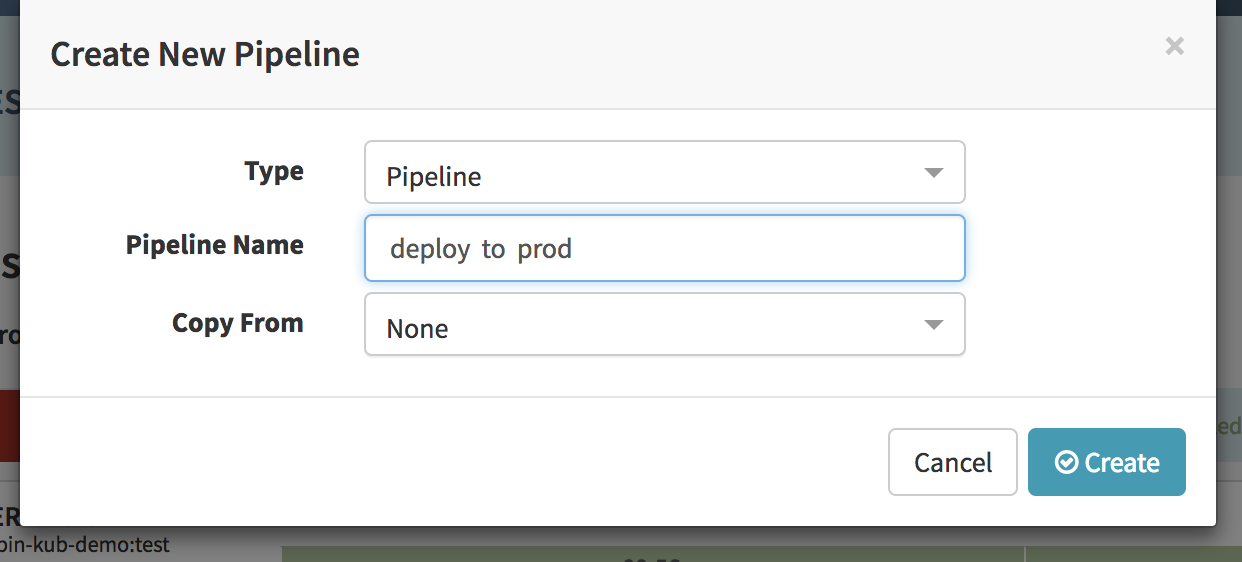Click the "Pipeline Name" field label

coord(215,245)
